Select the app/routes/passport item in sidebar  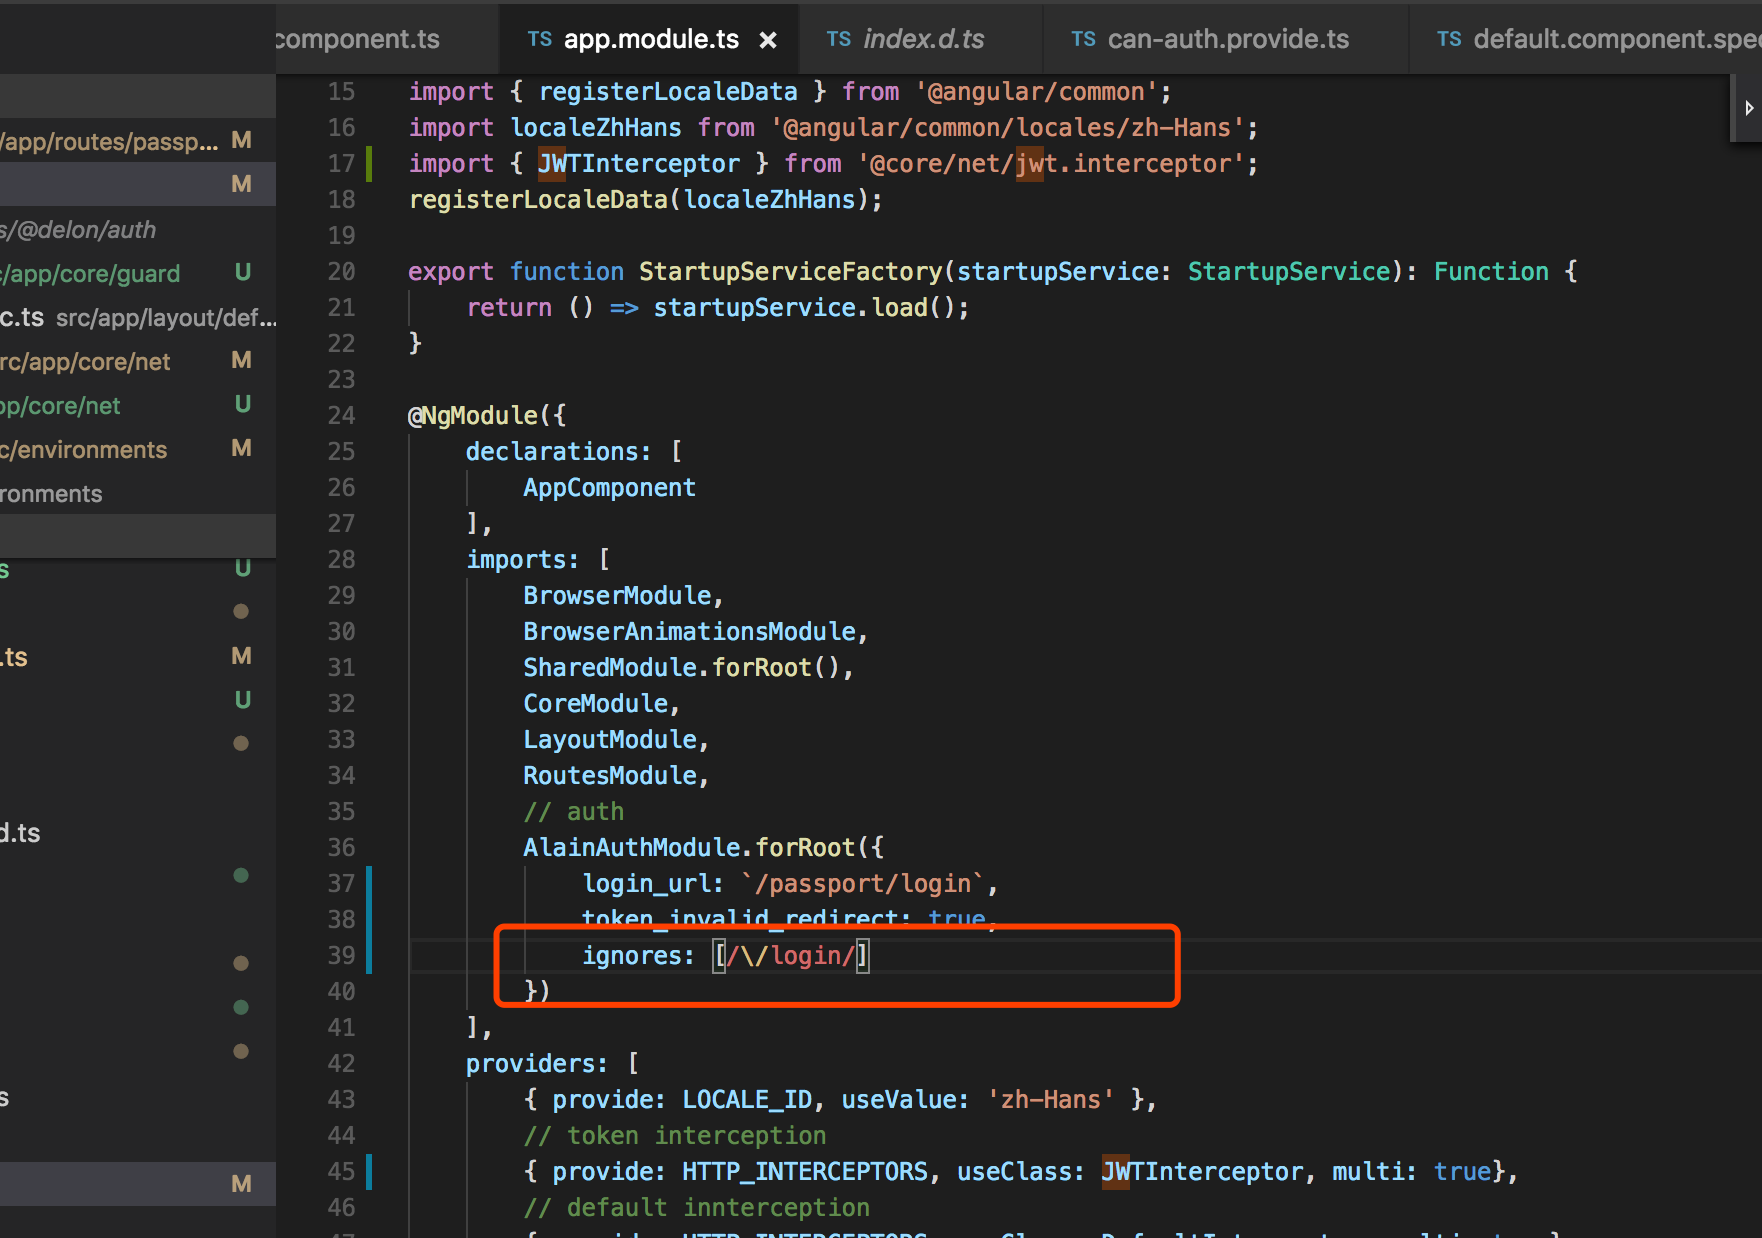pos(110,141)
